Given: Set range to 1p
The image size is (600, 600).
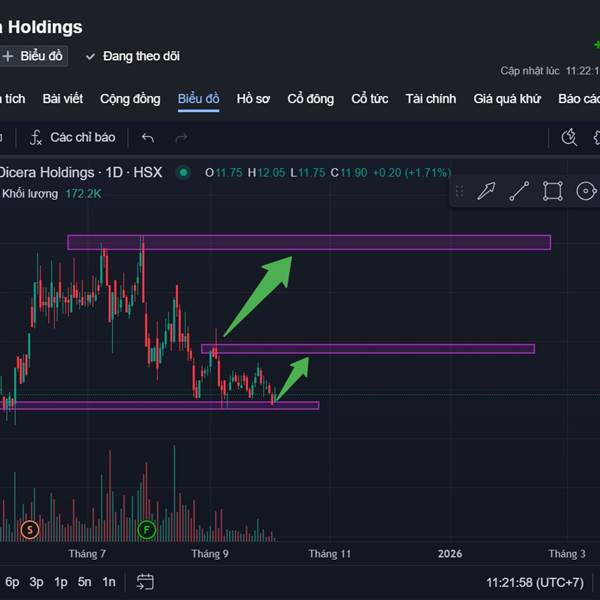Looking at the screenshot, I should [61, 582].
